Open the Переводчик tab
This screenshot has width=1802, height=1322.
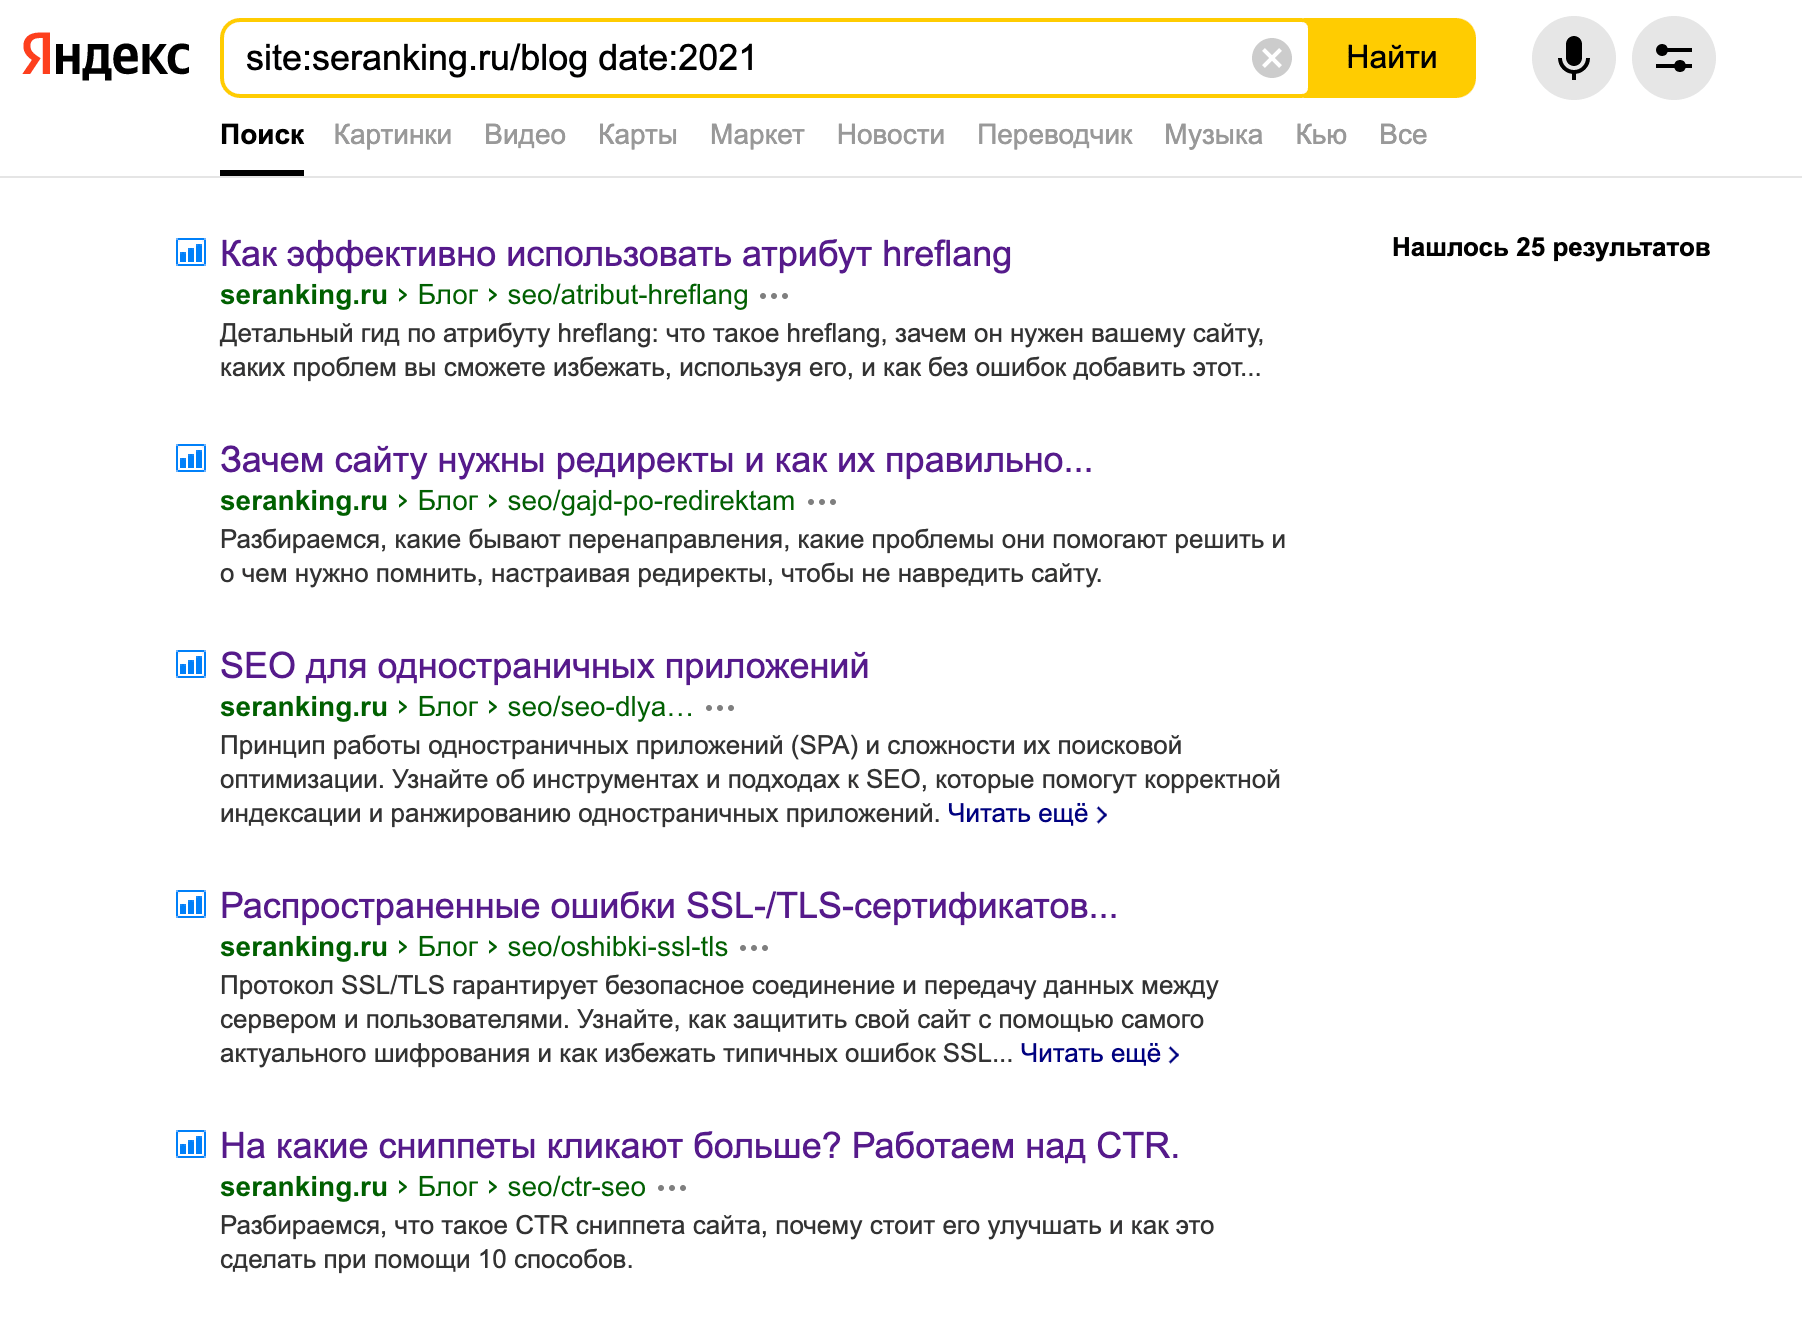coord(1055,135)
